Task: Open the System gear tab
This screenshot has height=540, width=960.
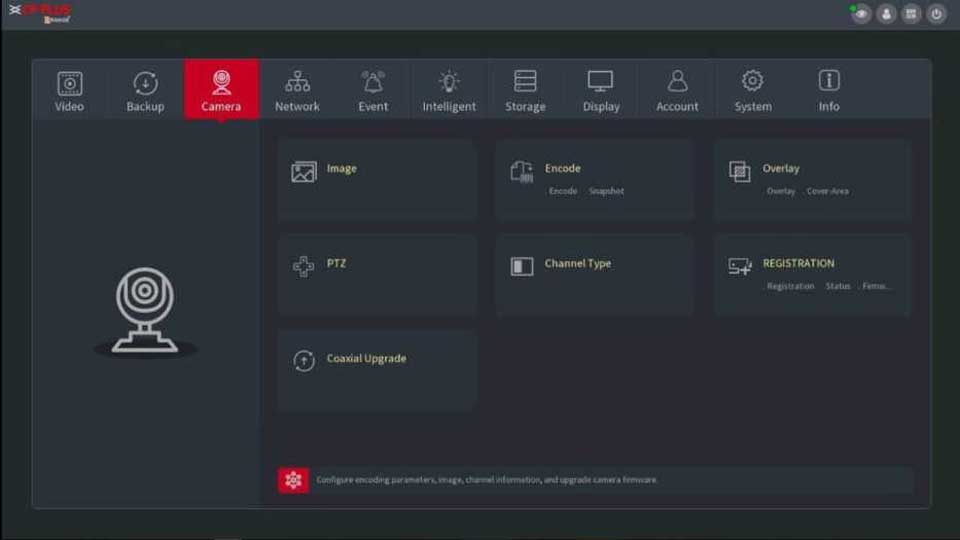Action: pyautogui.click(x=753, y=90)
